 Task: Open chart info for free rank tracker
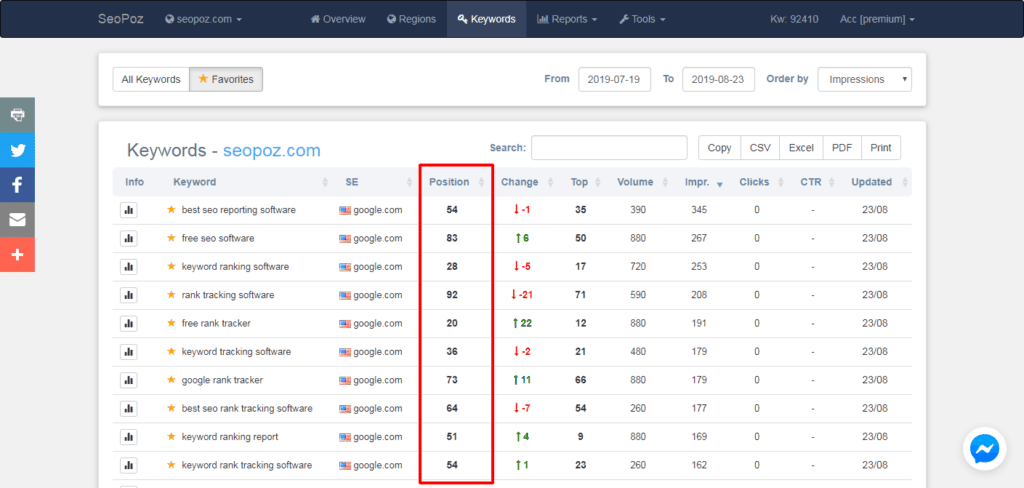point(129,323)
